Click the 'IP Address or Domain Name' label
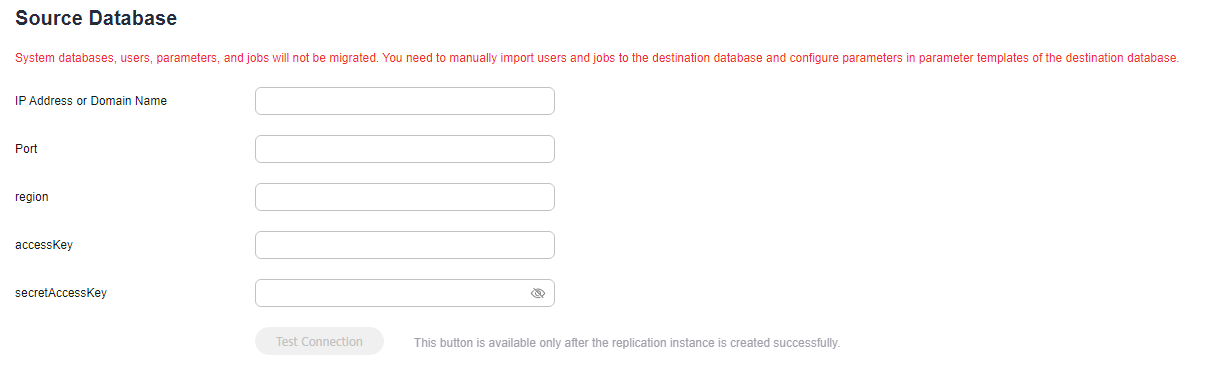This screenshot has height=369, width=1207. click(x=91, y=101)
